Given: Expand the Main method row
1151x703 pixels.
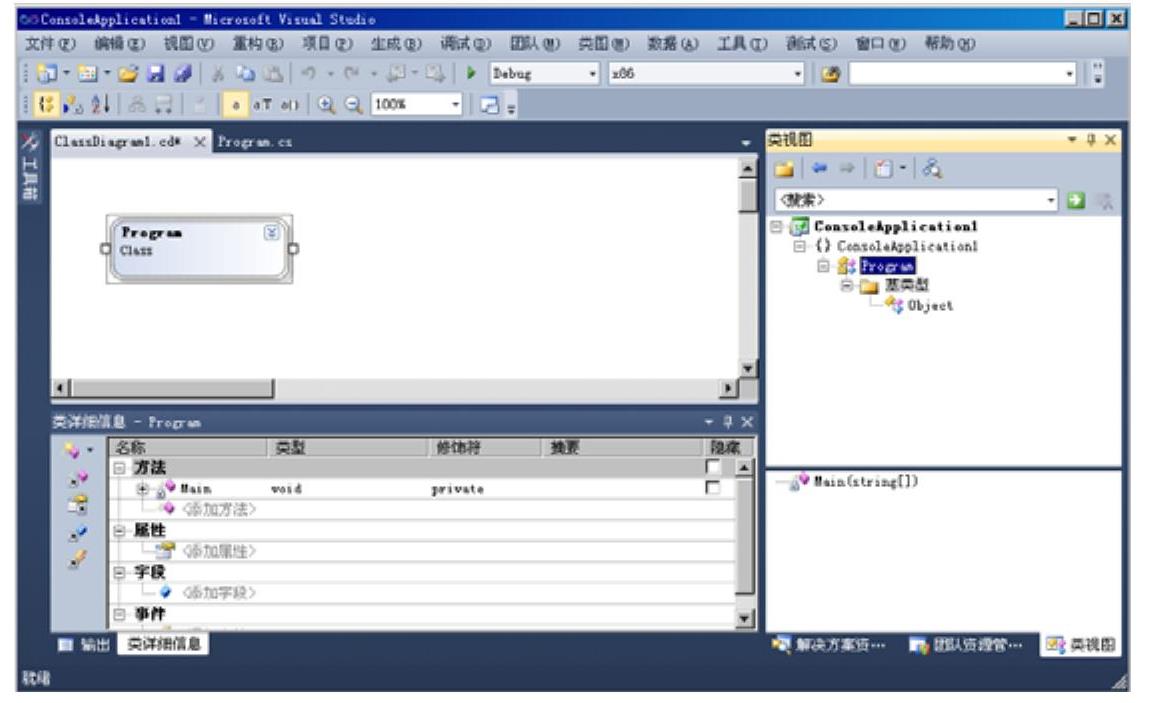Looking at the screenshot, I should (142, 488).
